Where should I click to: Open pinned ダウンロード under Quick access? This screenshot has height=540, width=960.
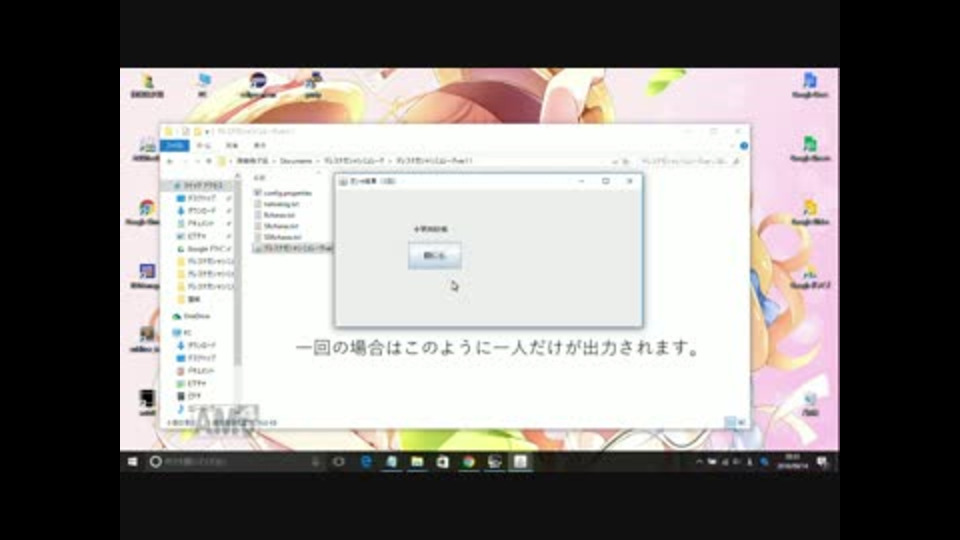pyautogui.click(x=201, y=211)
